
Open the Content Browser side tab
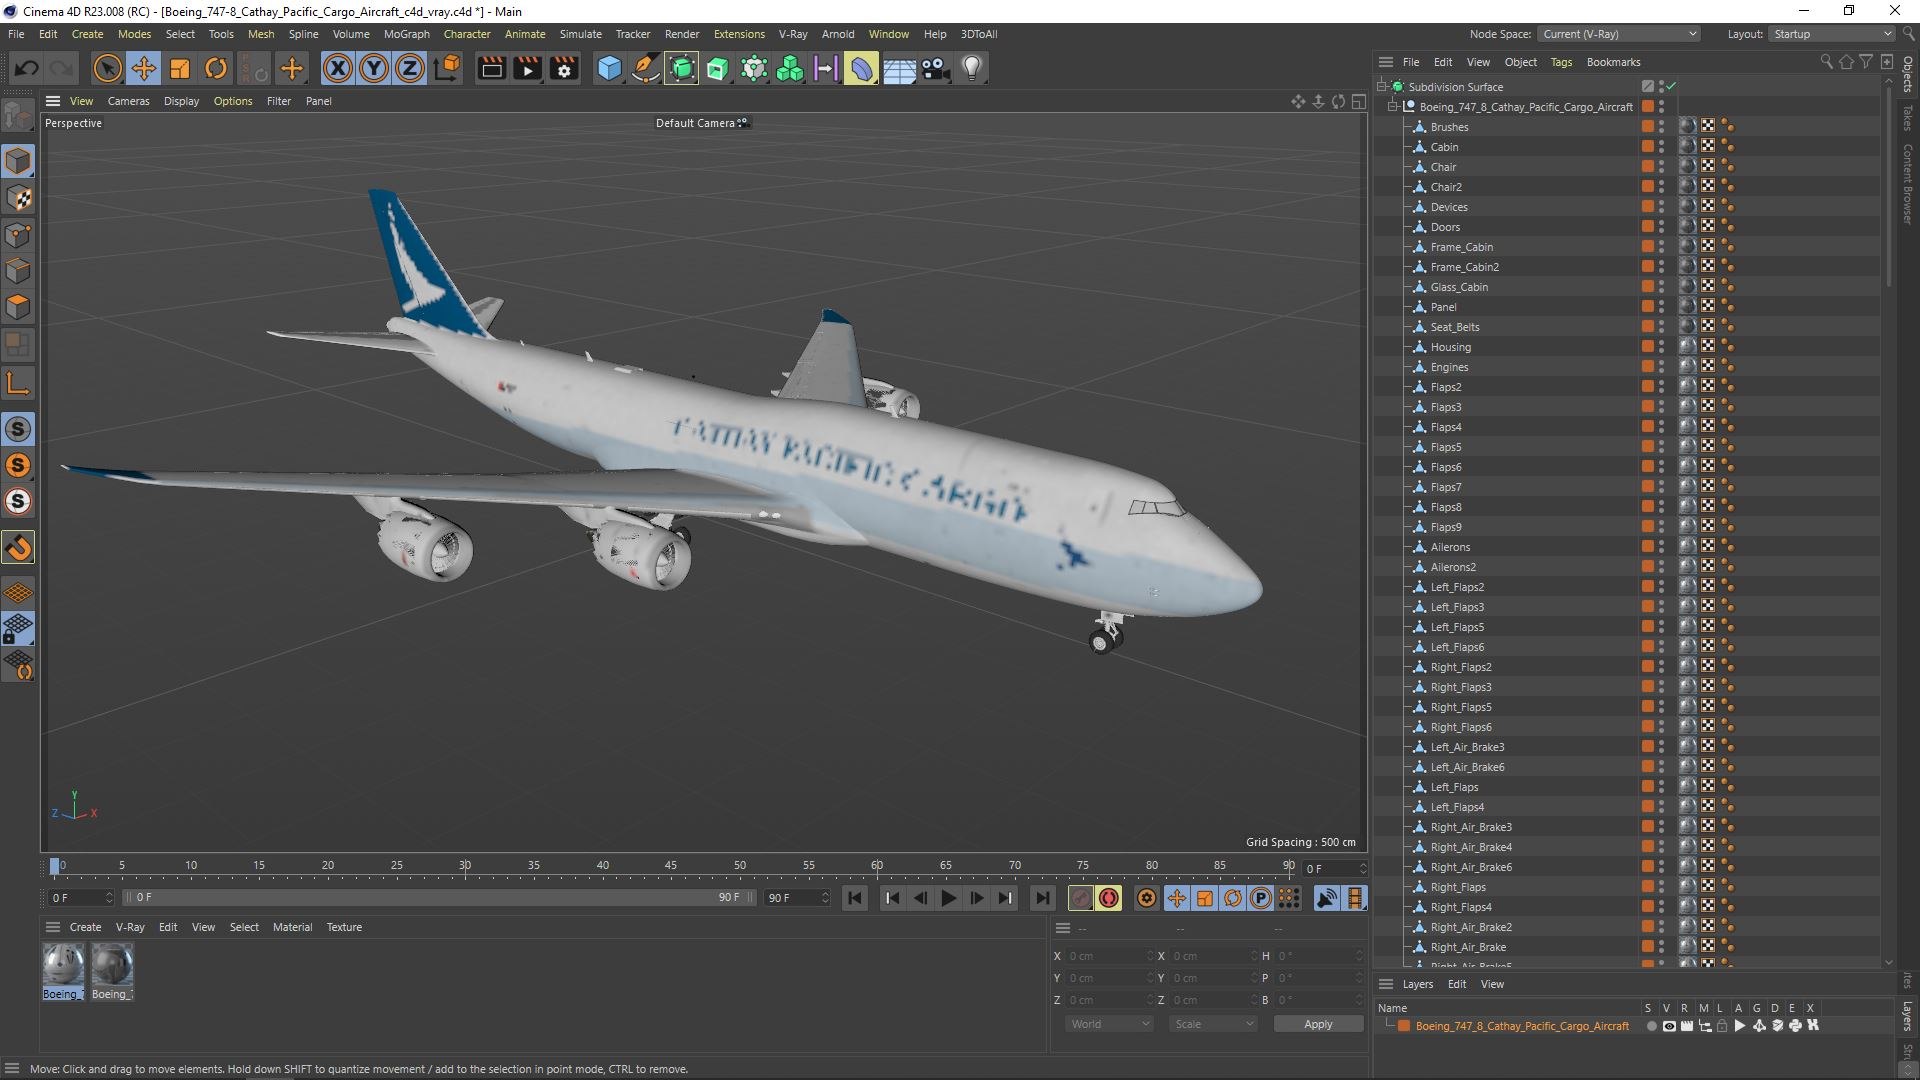click(x=1908, y=184)
